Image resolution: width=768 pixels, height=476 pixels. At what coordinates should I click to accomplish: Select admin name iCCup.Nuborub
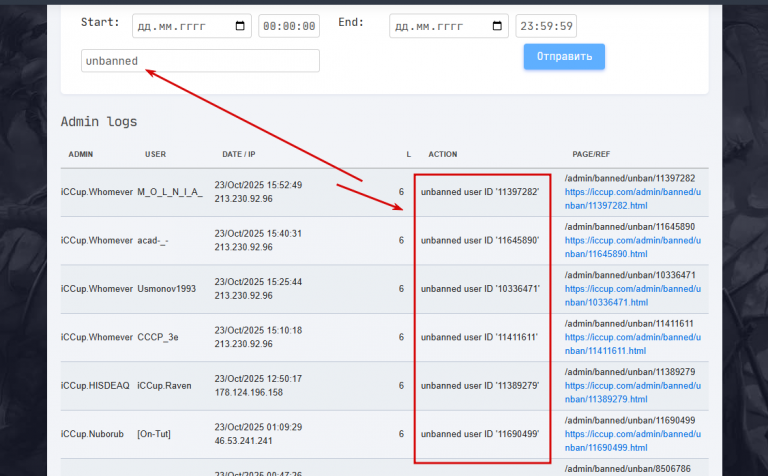point(92,434)
